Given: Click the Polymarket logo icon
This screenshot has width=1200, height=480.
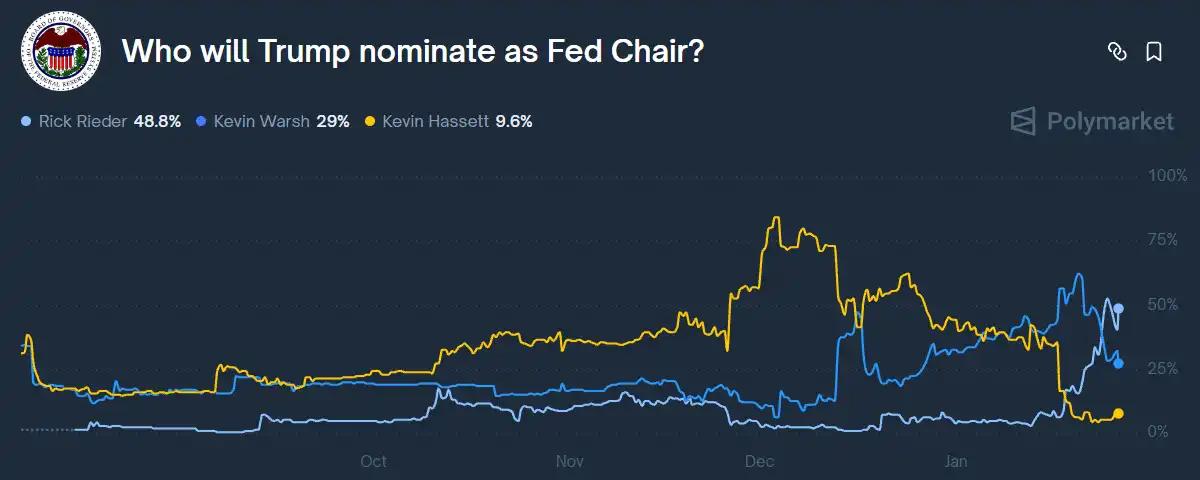Looking at the screenshot, I should 1023,122.
